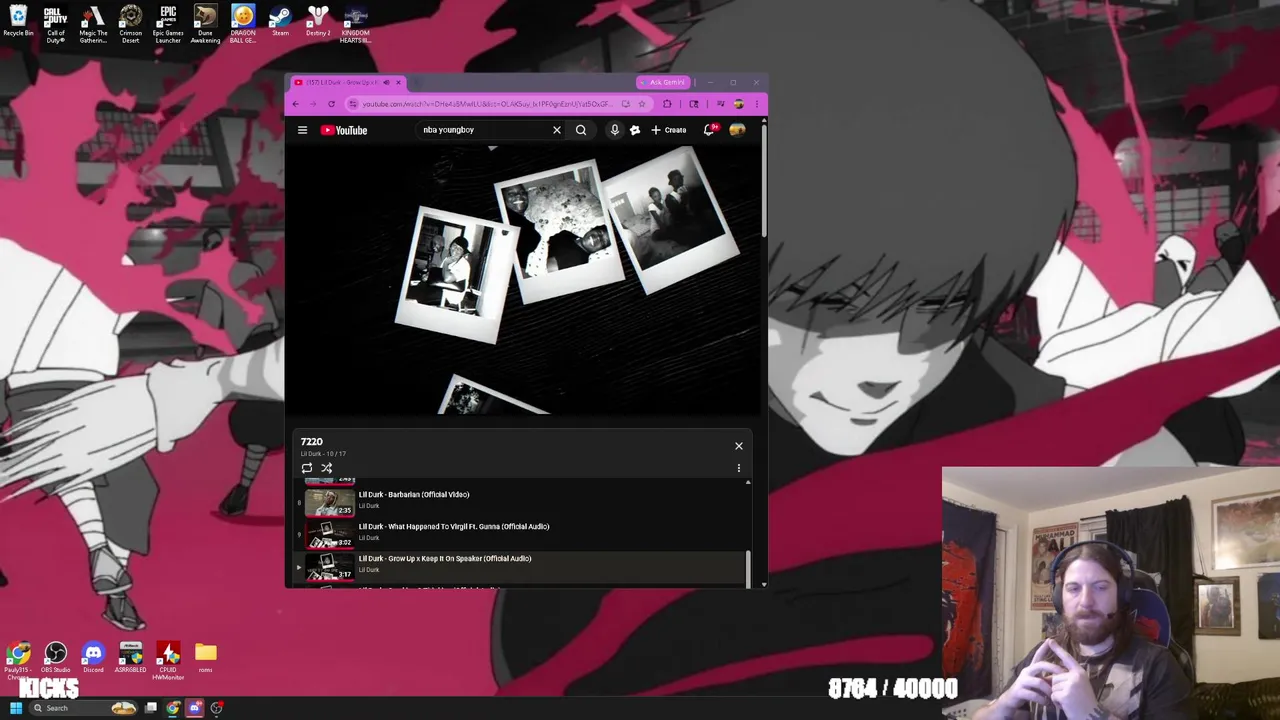Image resolution: width=1280 pixels, height=720 pixels.
Task: Open Discord from the taskbar
Action: pos(195,708)
